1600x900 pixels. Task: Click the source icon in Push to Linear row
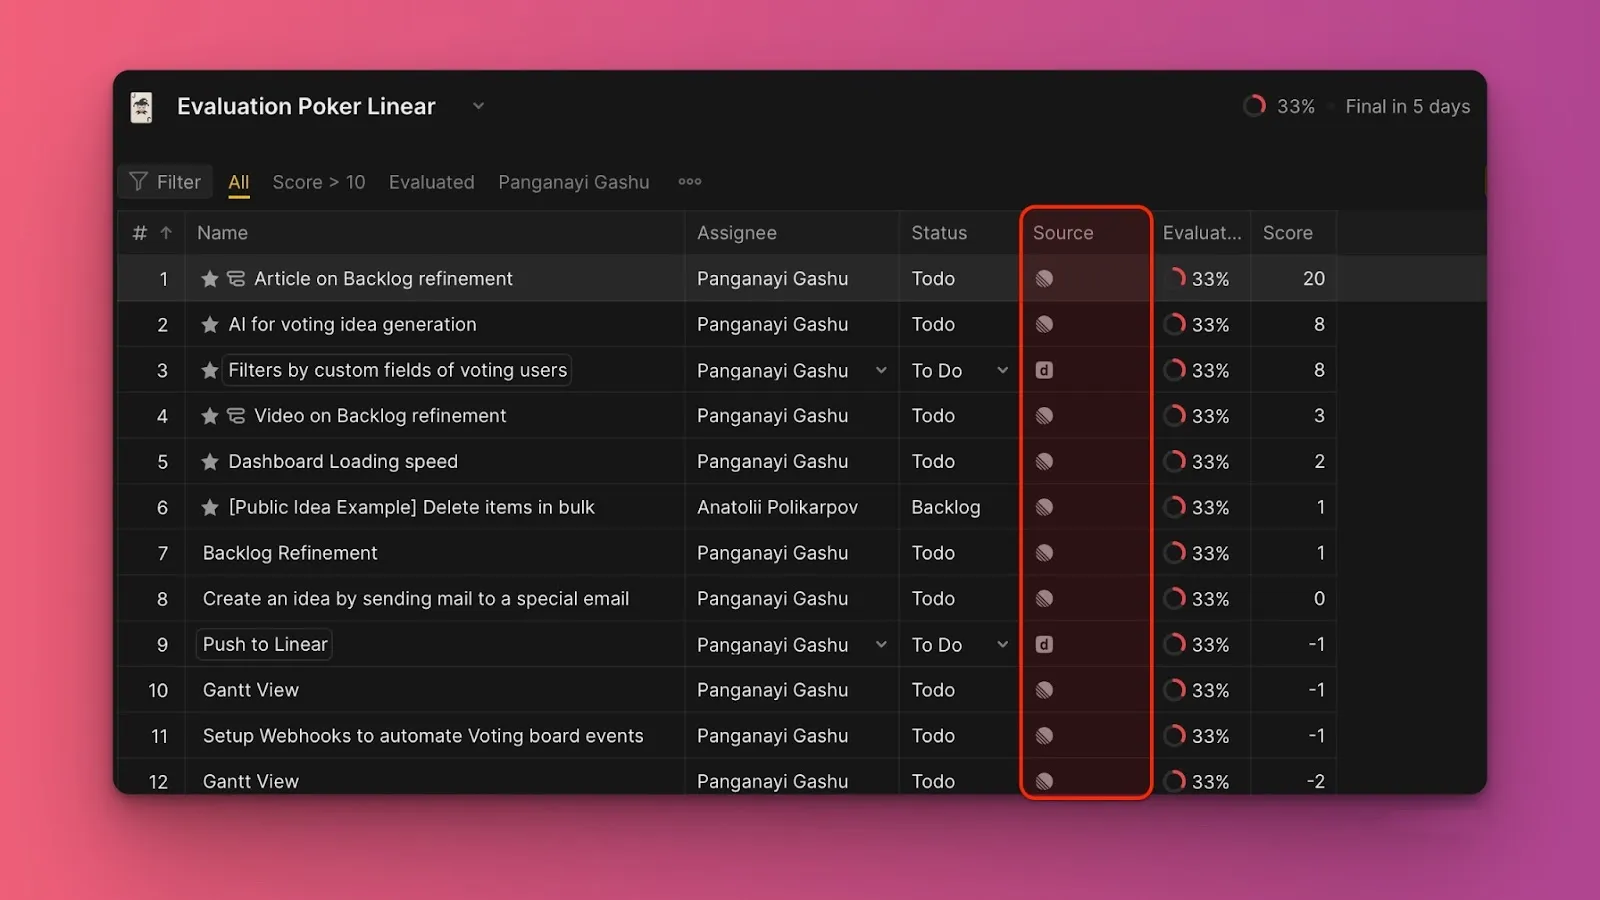click(x=1044, y=645)
